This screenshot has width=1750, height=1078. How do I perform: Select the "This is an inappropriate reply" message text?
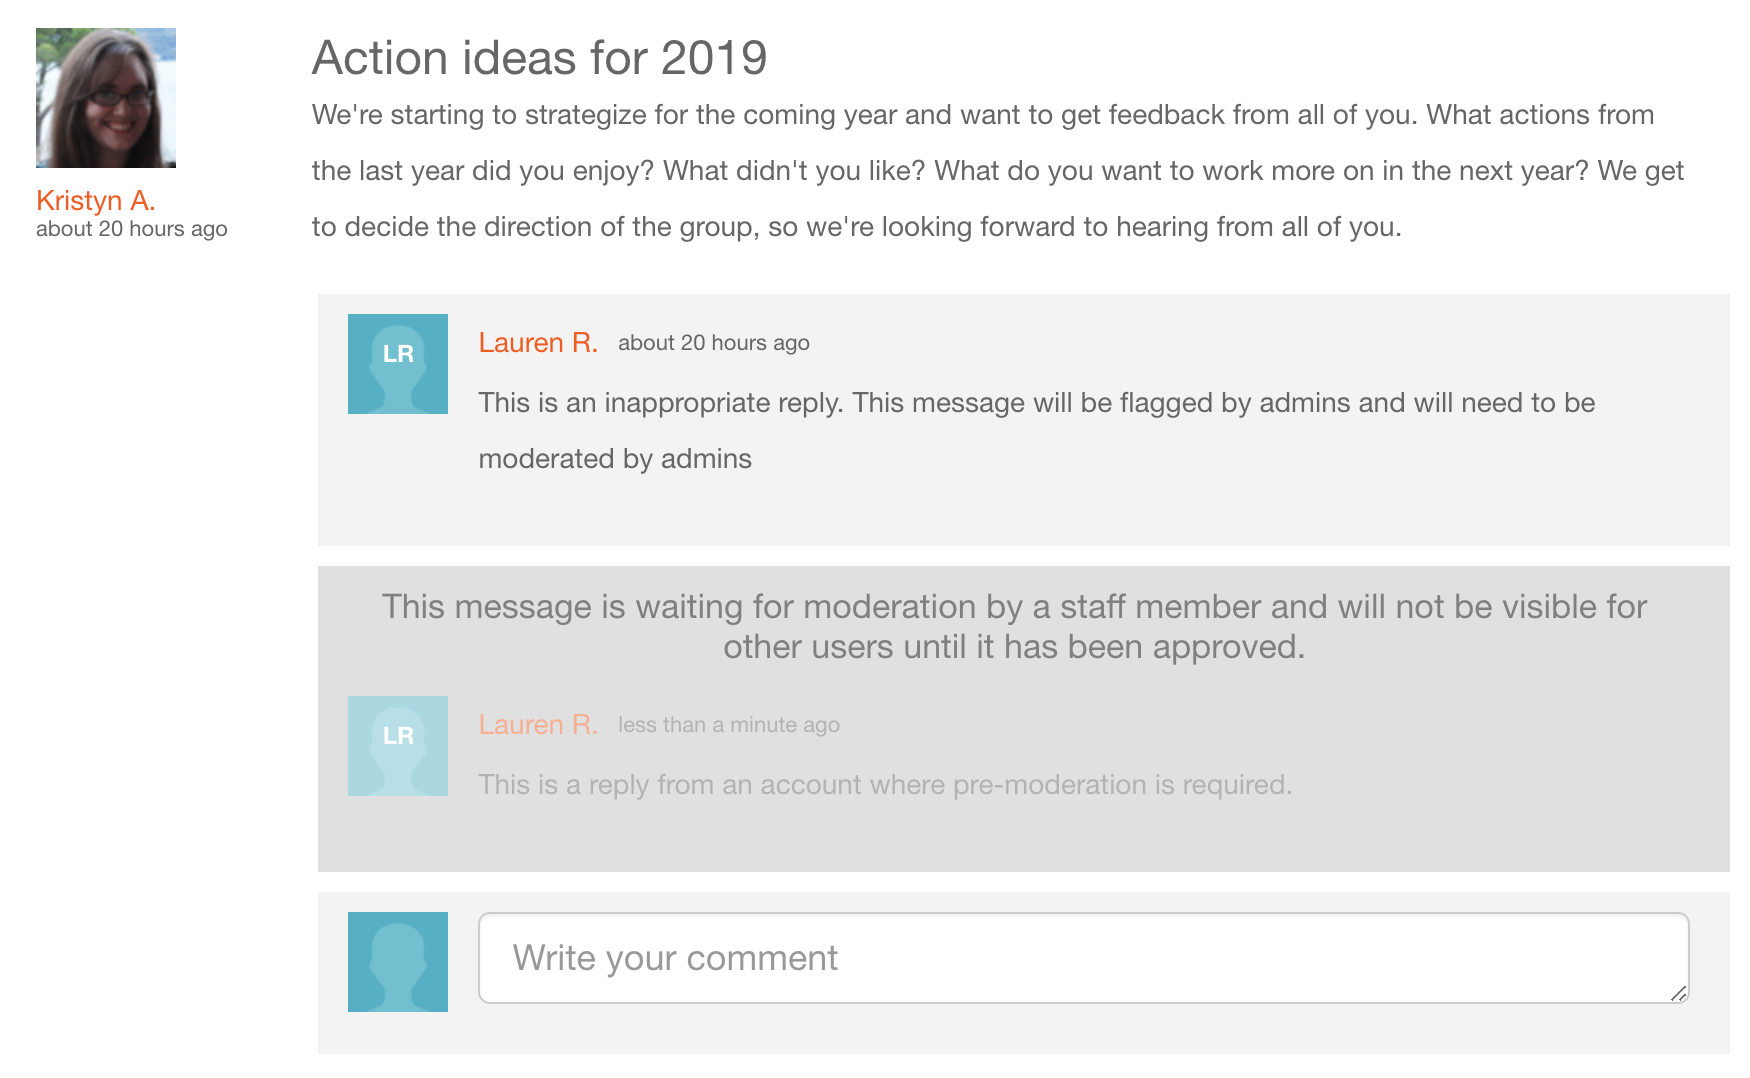click(1037, 431)
